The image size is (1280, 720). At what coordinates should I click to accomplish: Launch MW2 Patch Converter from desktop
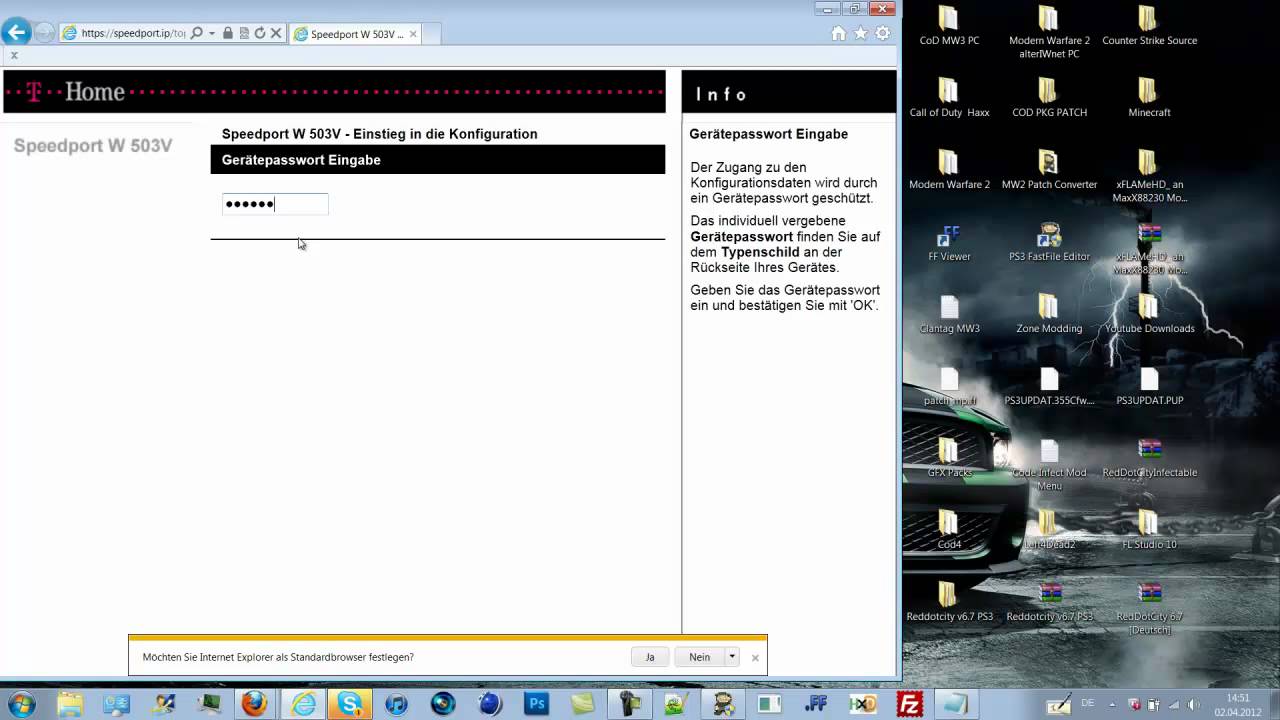click(x=1049, y=170)
